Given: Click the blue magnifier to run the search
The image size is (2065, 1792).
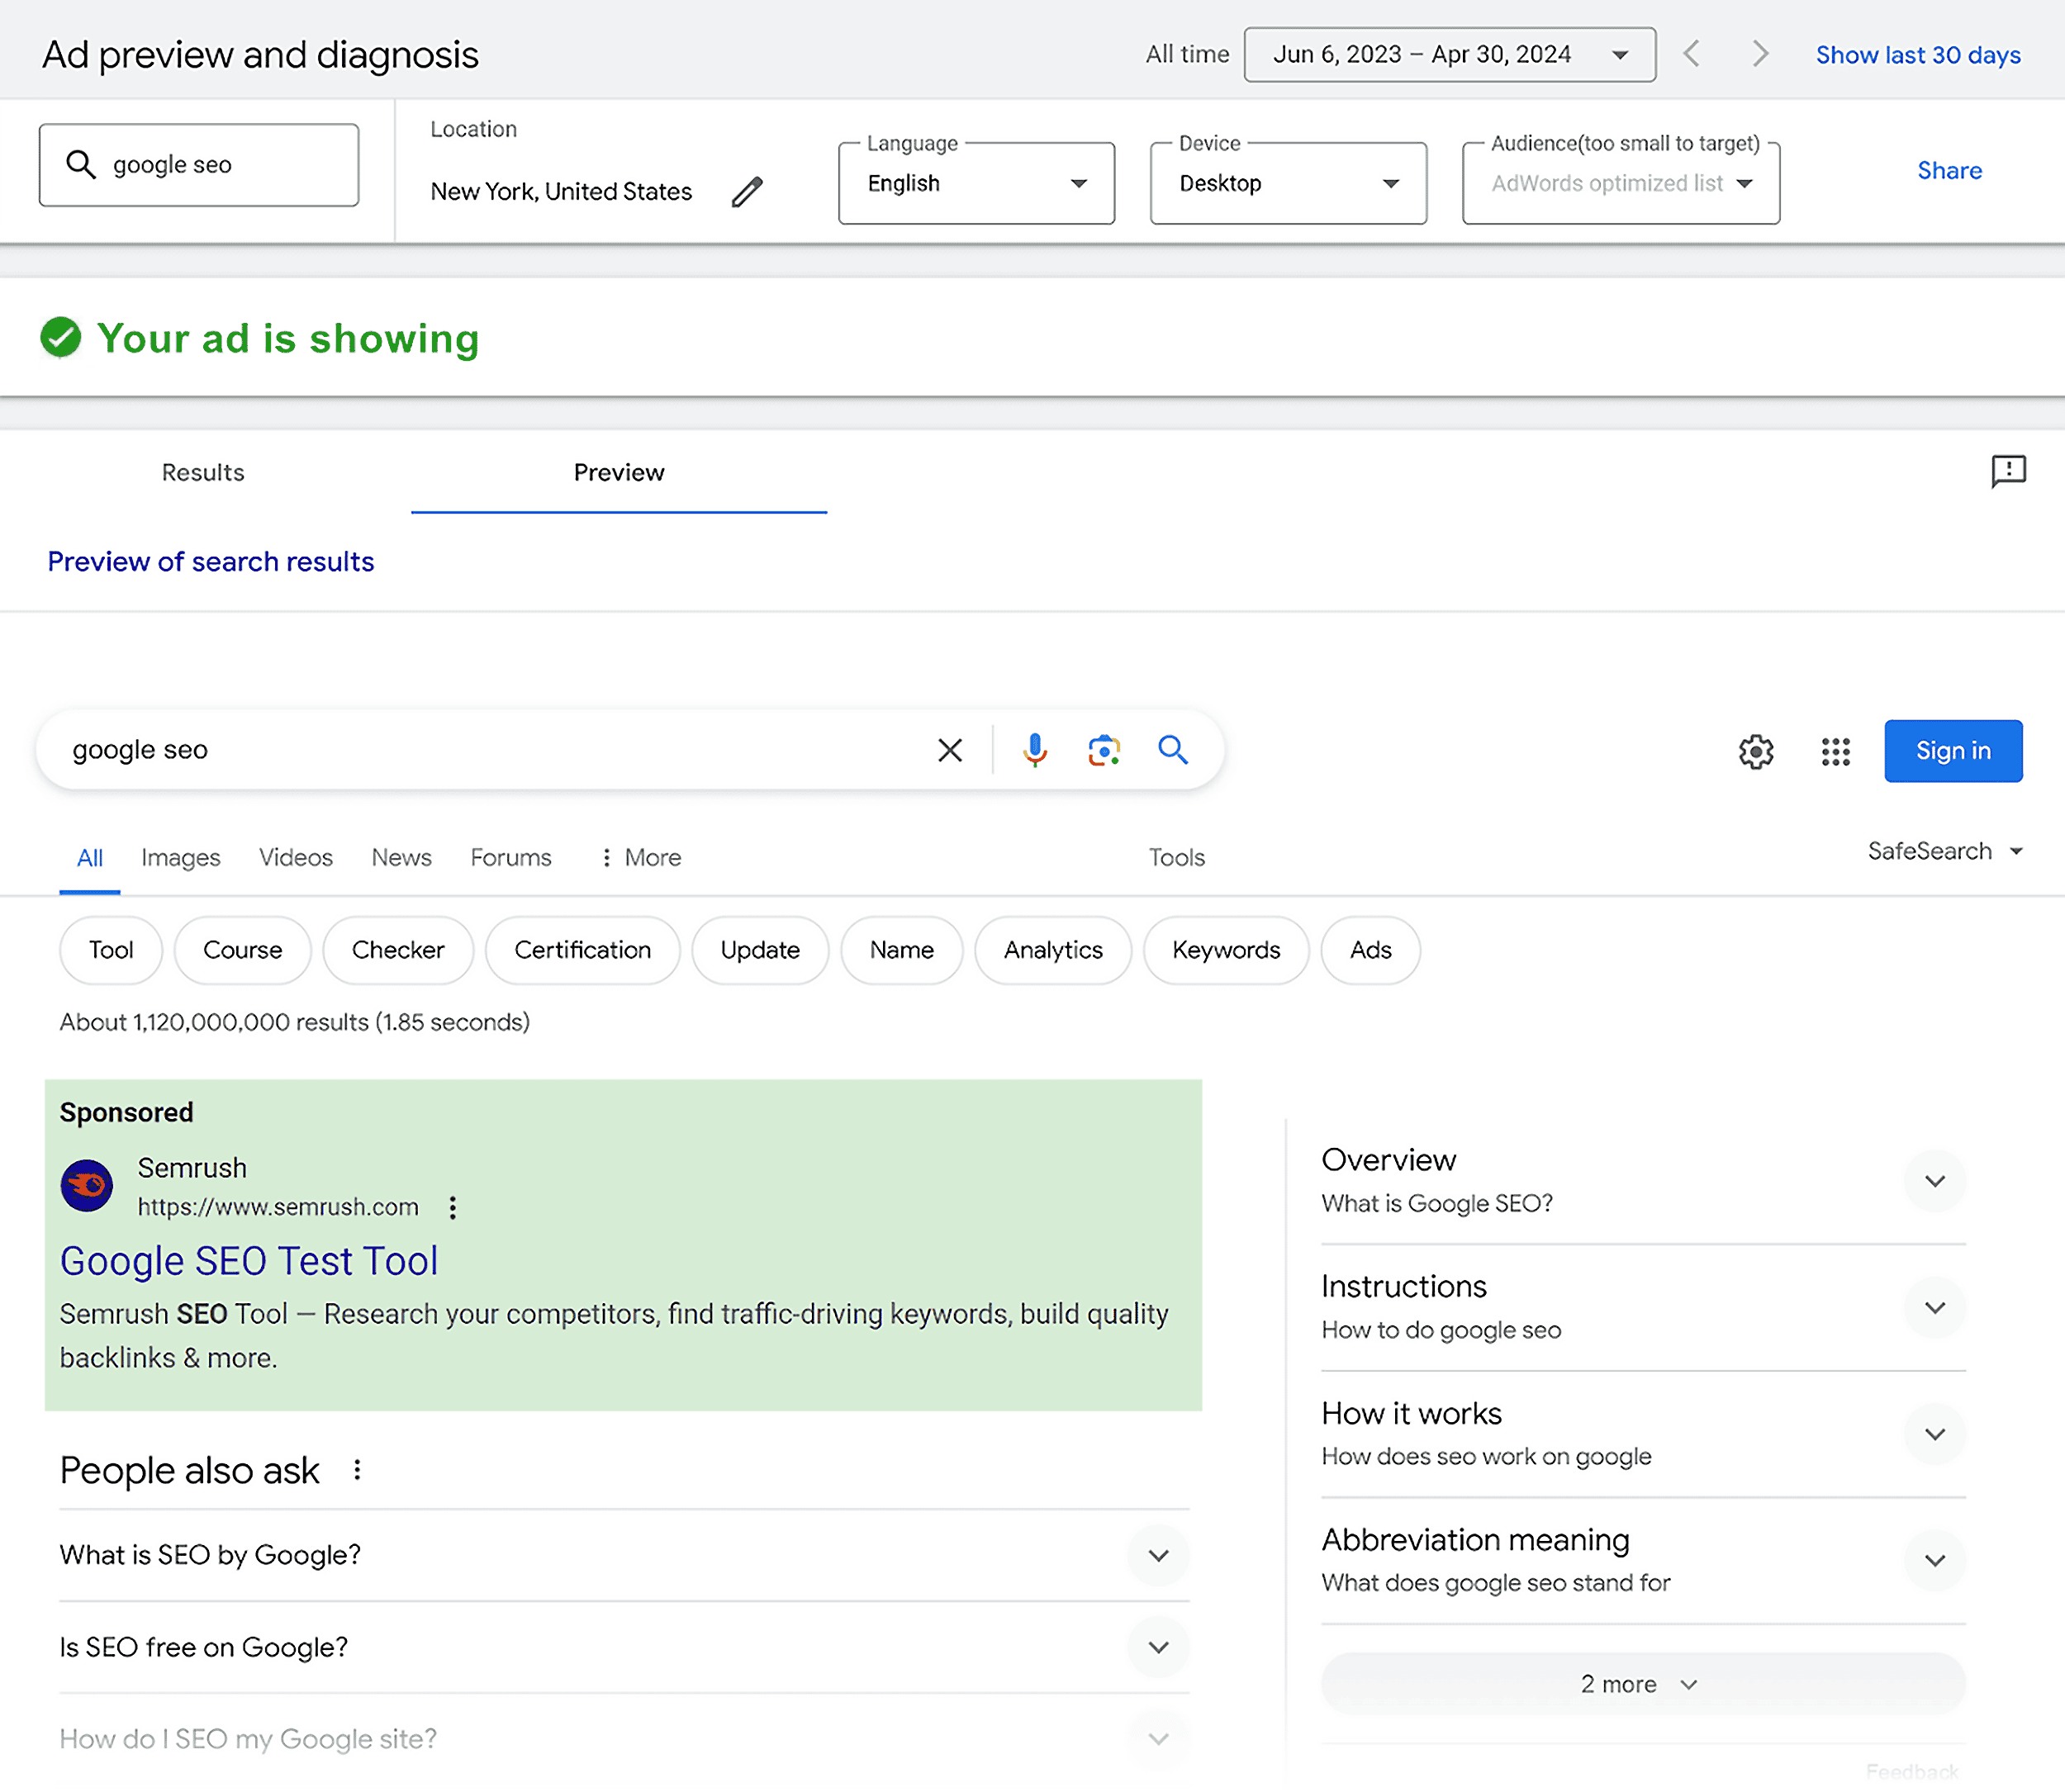Looking at the screenshot, I should pos(1173,750).
